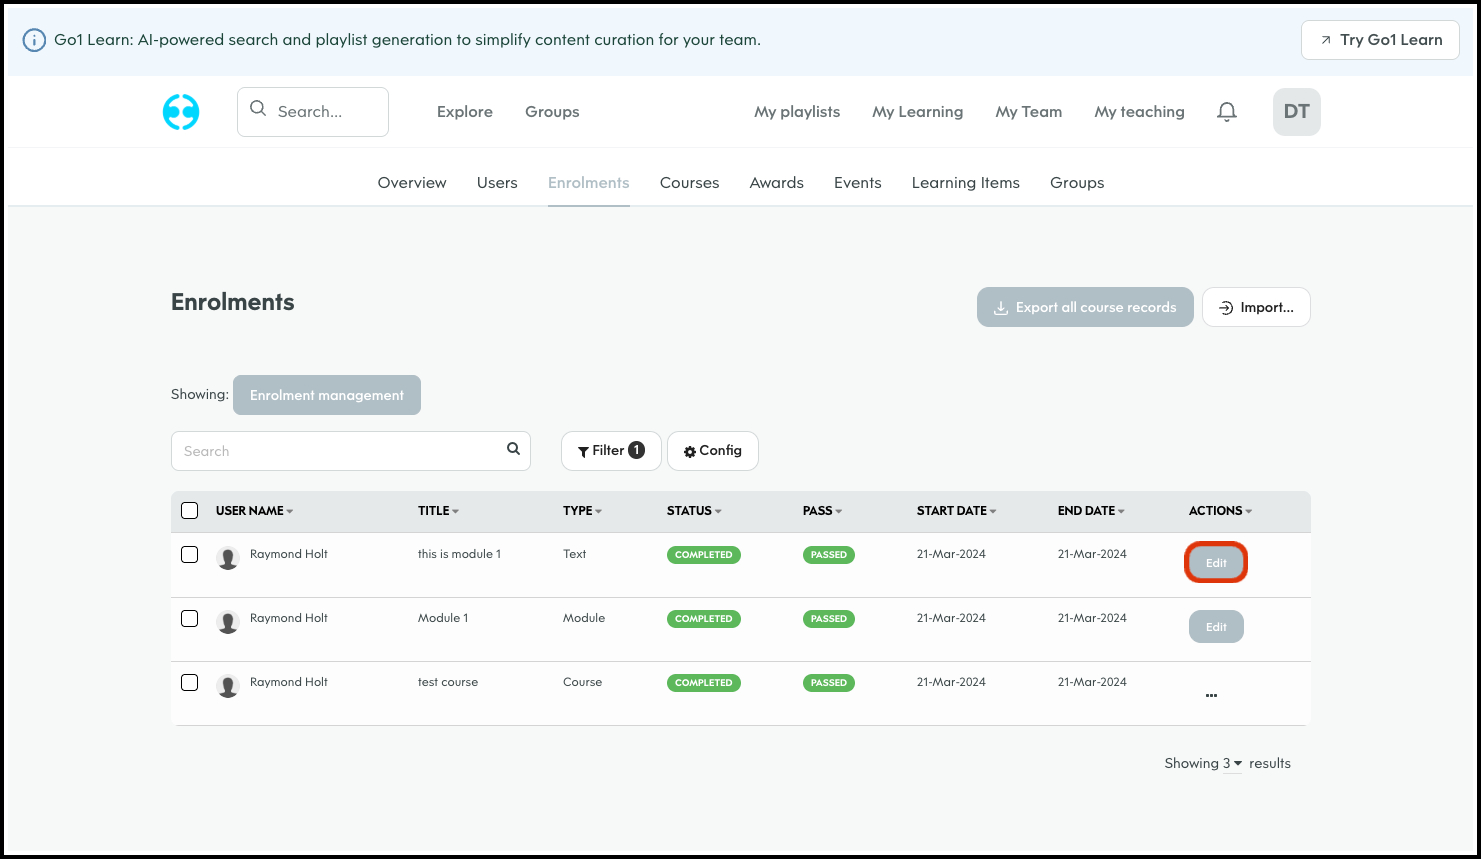Focus the enrolments Search input field

pos(340,451)
